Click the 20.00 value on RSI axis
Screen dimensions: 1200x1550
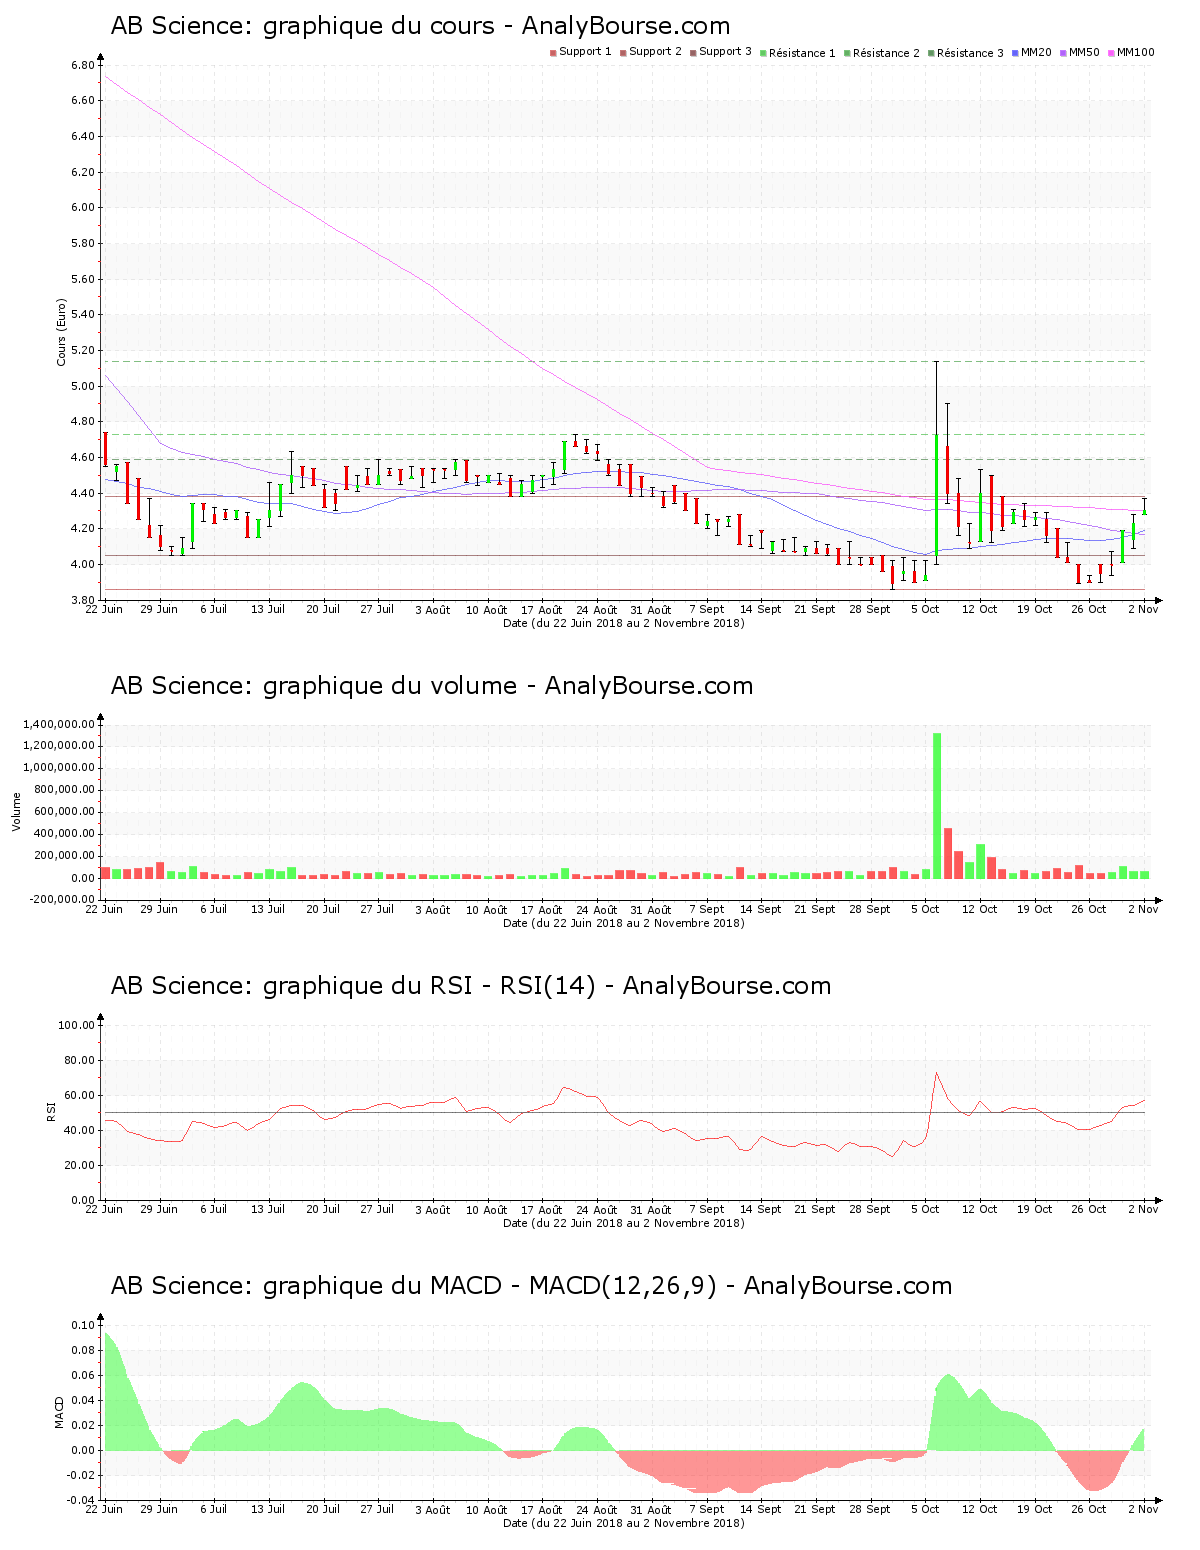80,1165
